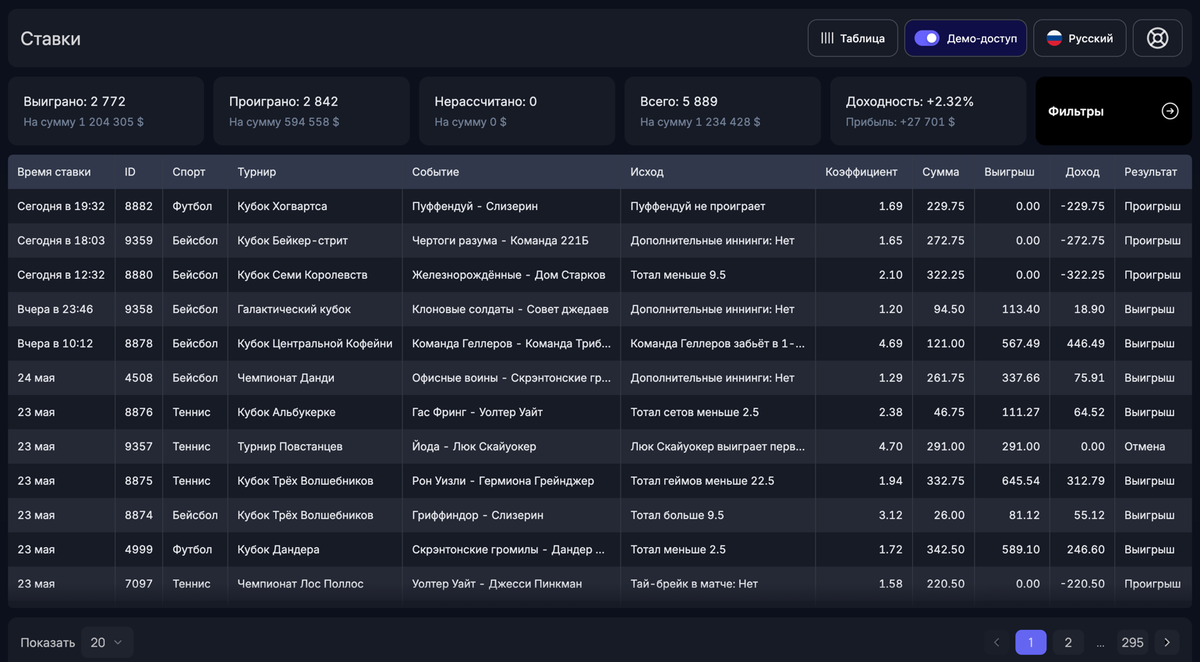Click Турнир Повстанцев tournament cell
Image resolution: width=1200 pixels, height=662 pixels.
tap(290, 446)
